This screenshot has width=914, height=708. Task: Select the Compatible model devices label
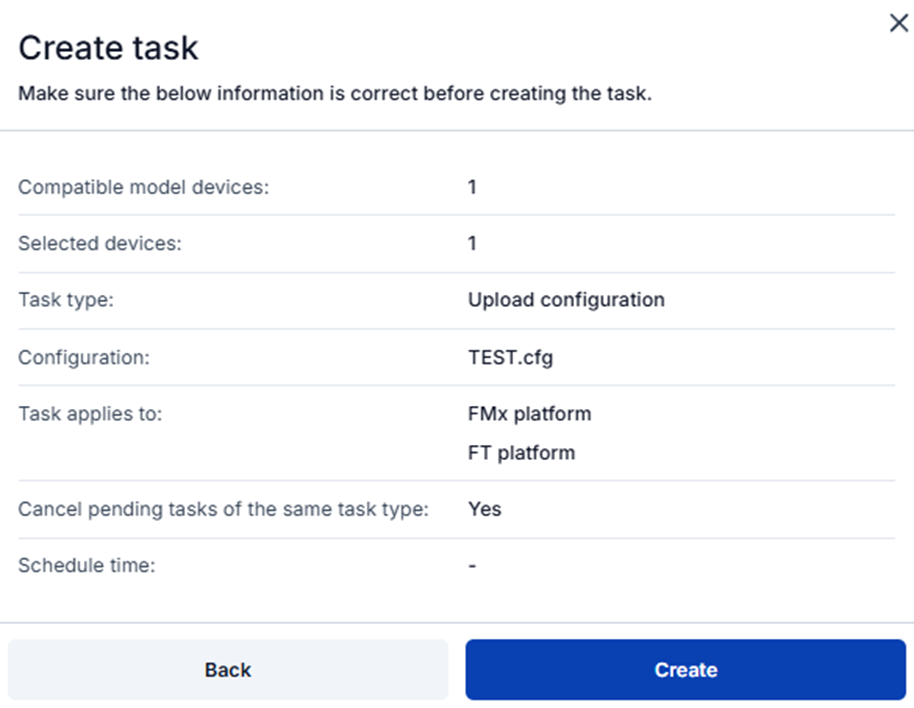click(x=144, y=187)
